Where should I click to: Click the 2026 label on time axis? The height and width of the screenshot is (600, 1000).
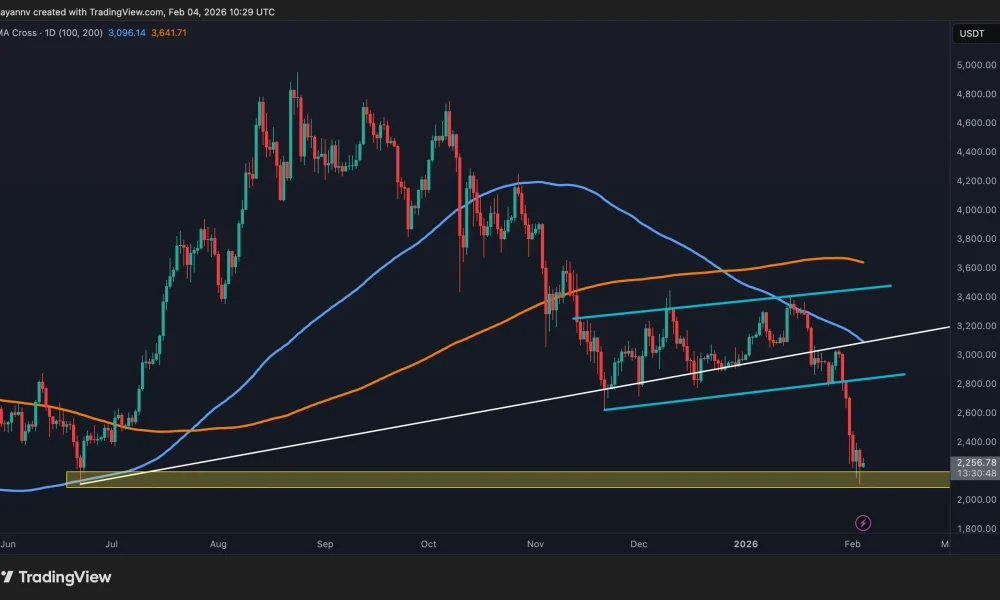click(745, 544)
